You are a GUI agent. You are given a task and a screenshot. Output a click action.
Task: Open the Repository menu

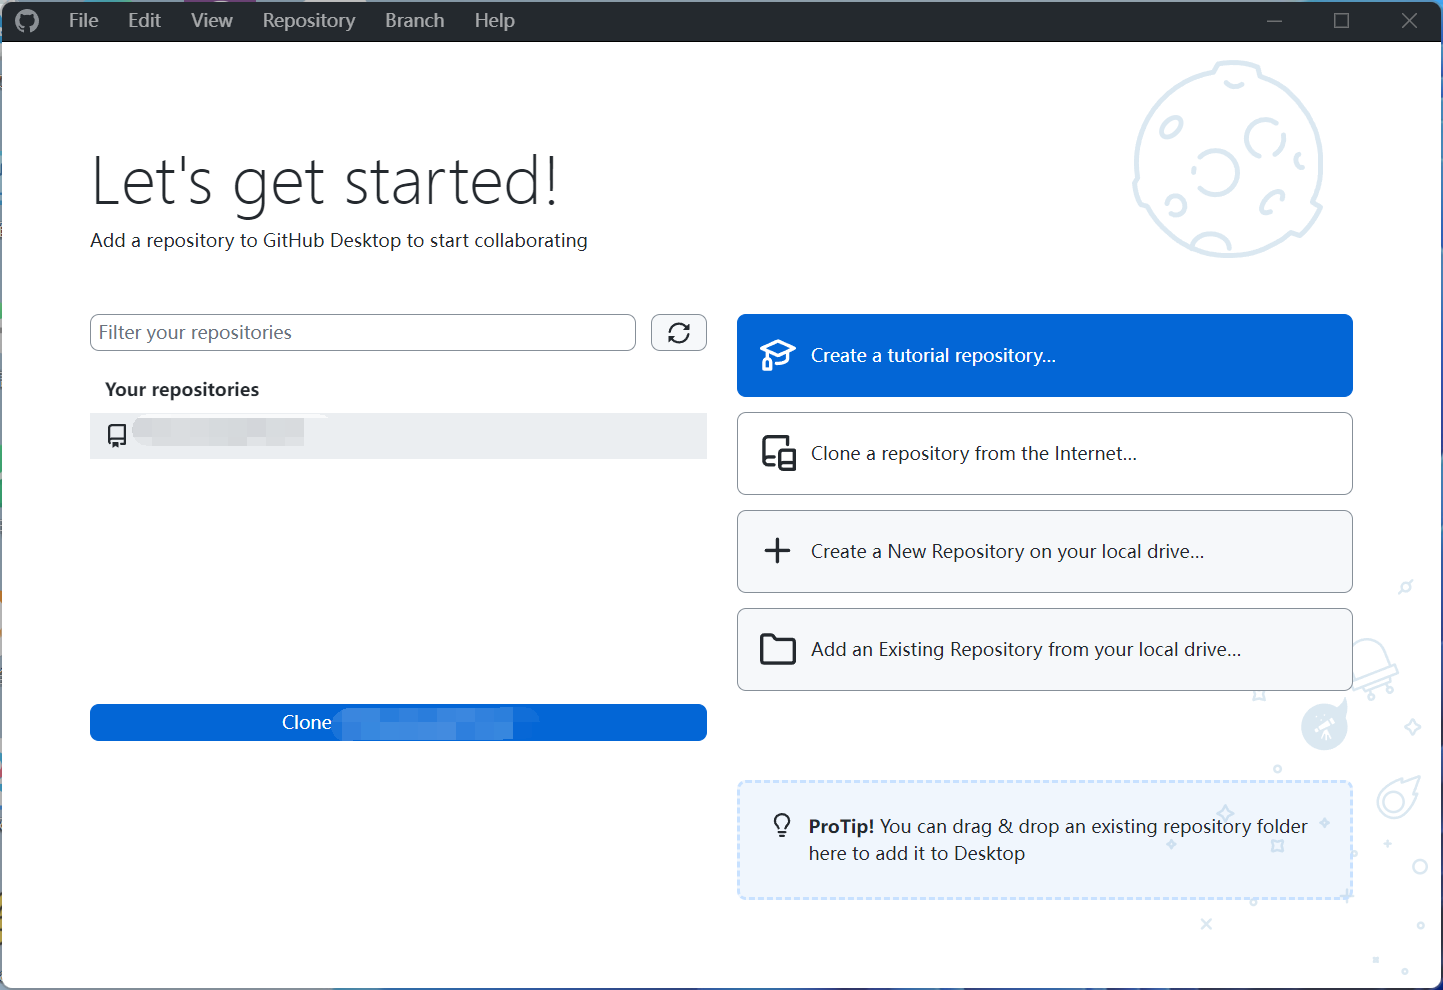point(309,21)
